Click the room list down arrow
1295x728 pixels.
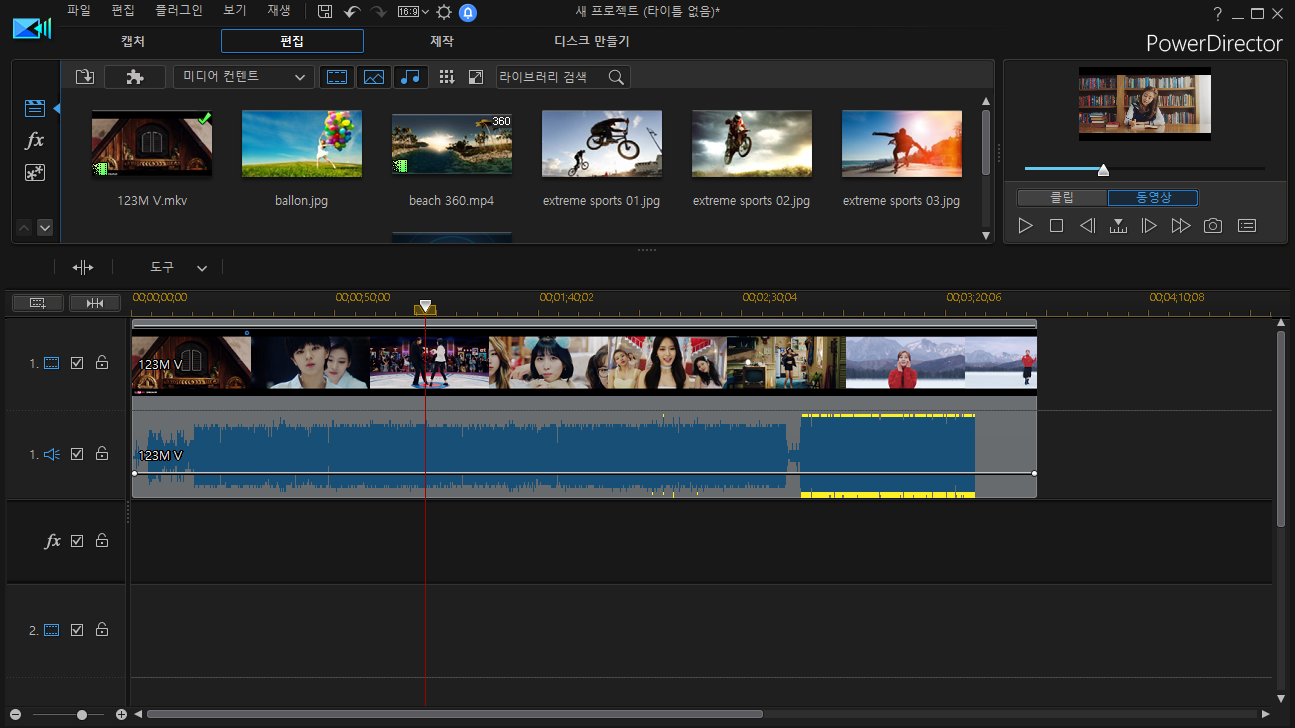[44, 228]
